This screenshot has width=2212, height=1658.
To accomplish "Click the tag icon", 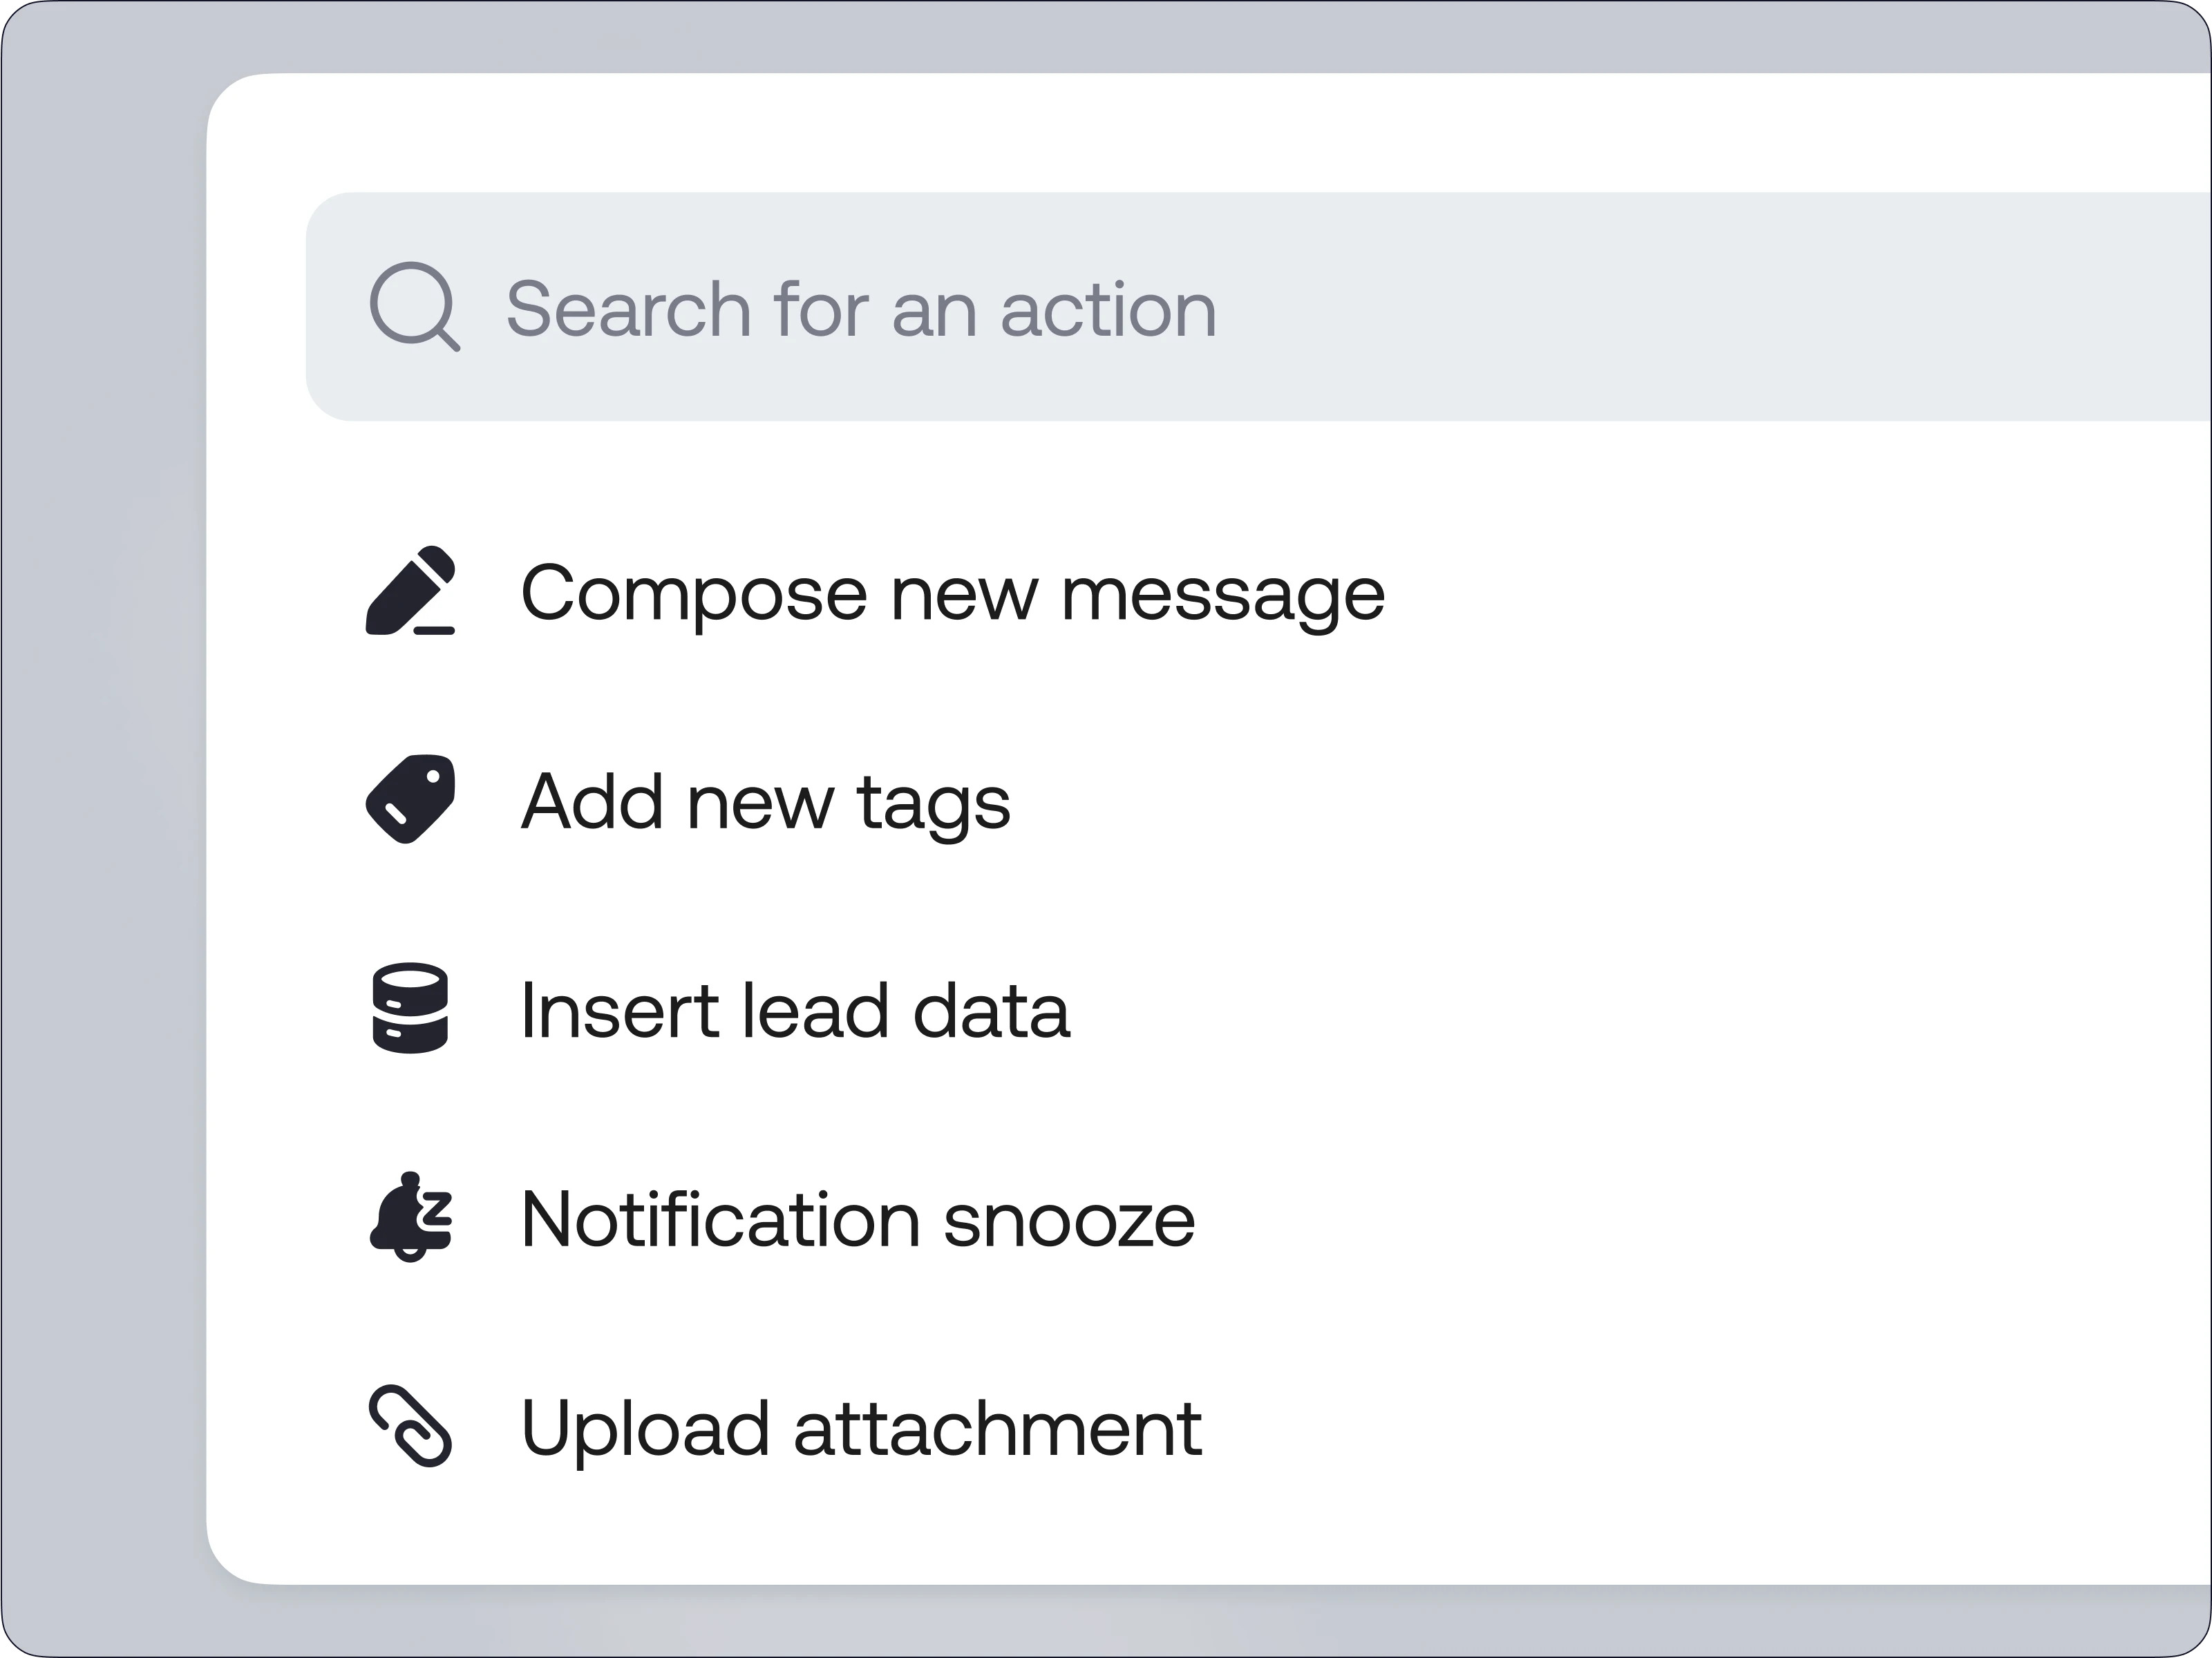I will click(411, 799).
